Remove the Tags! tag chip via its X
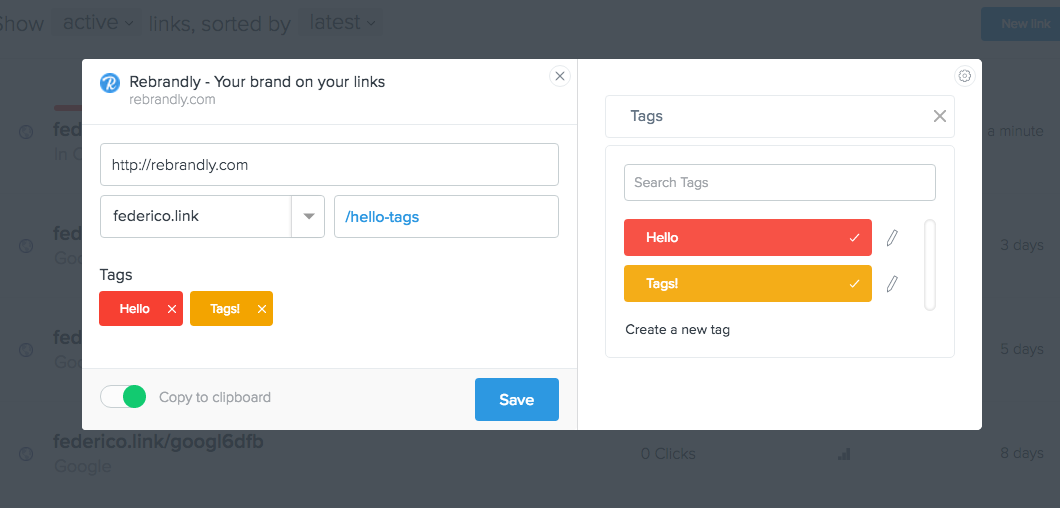This screenshot has height=508, width=1060. 262,309
